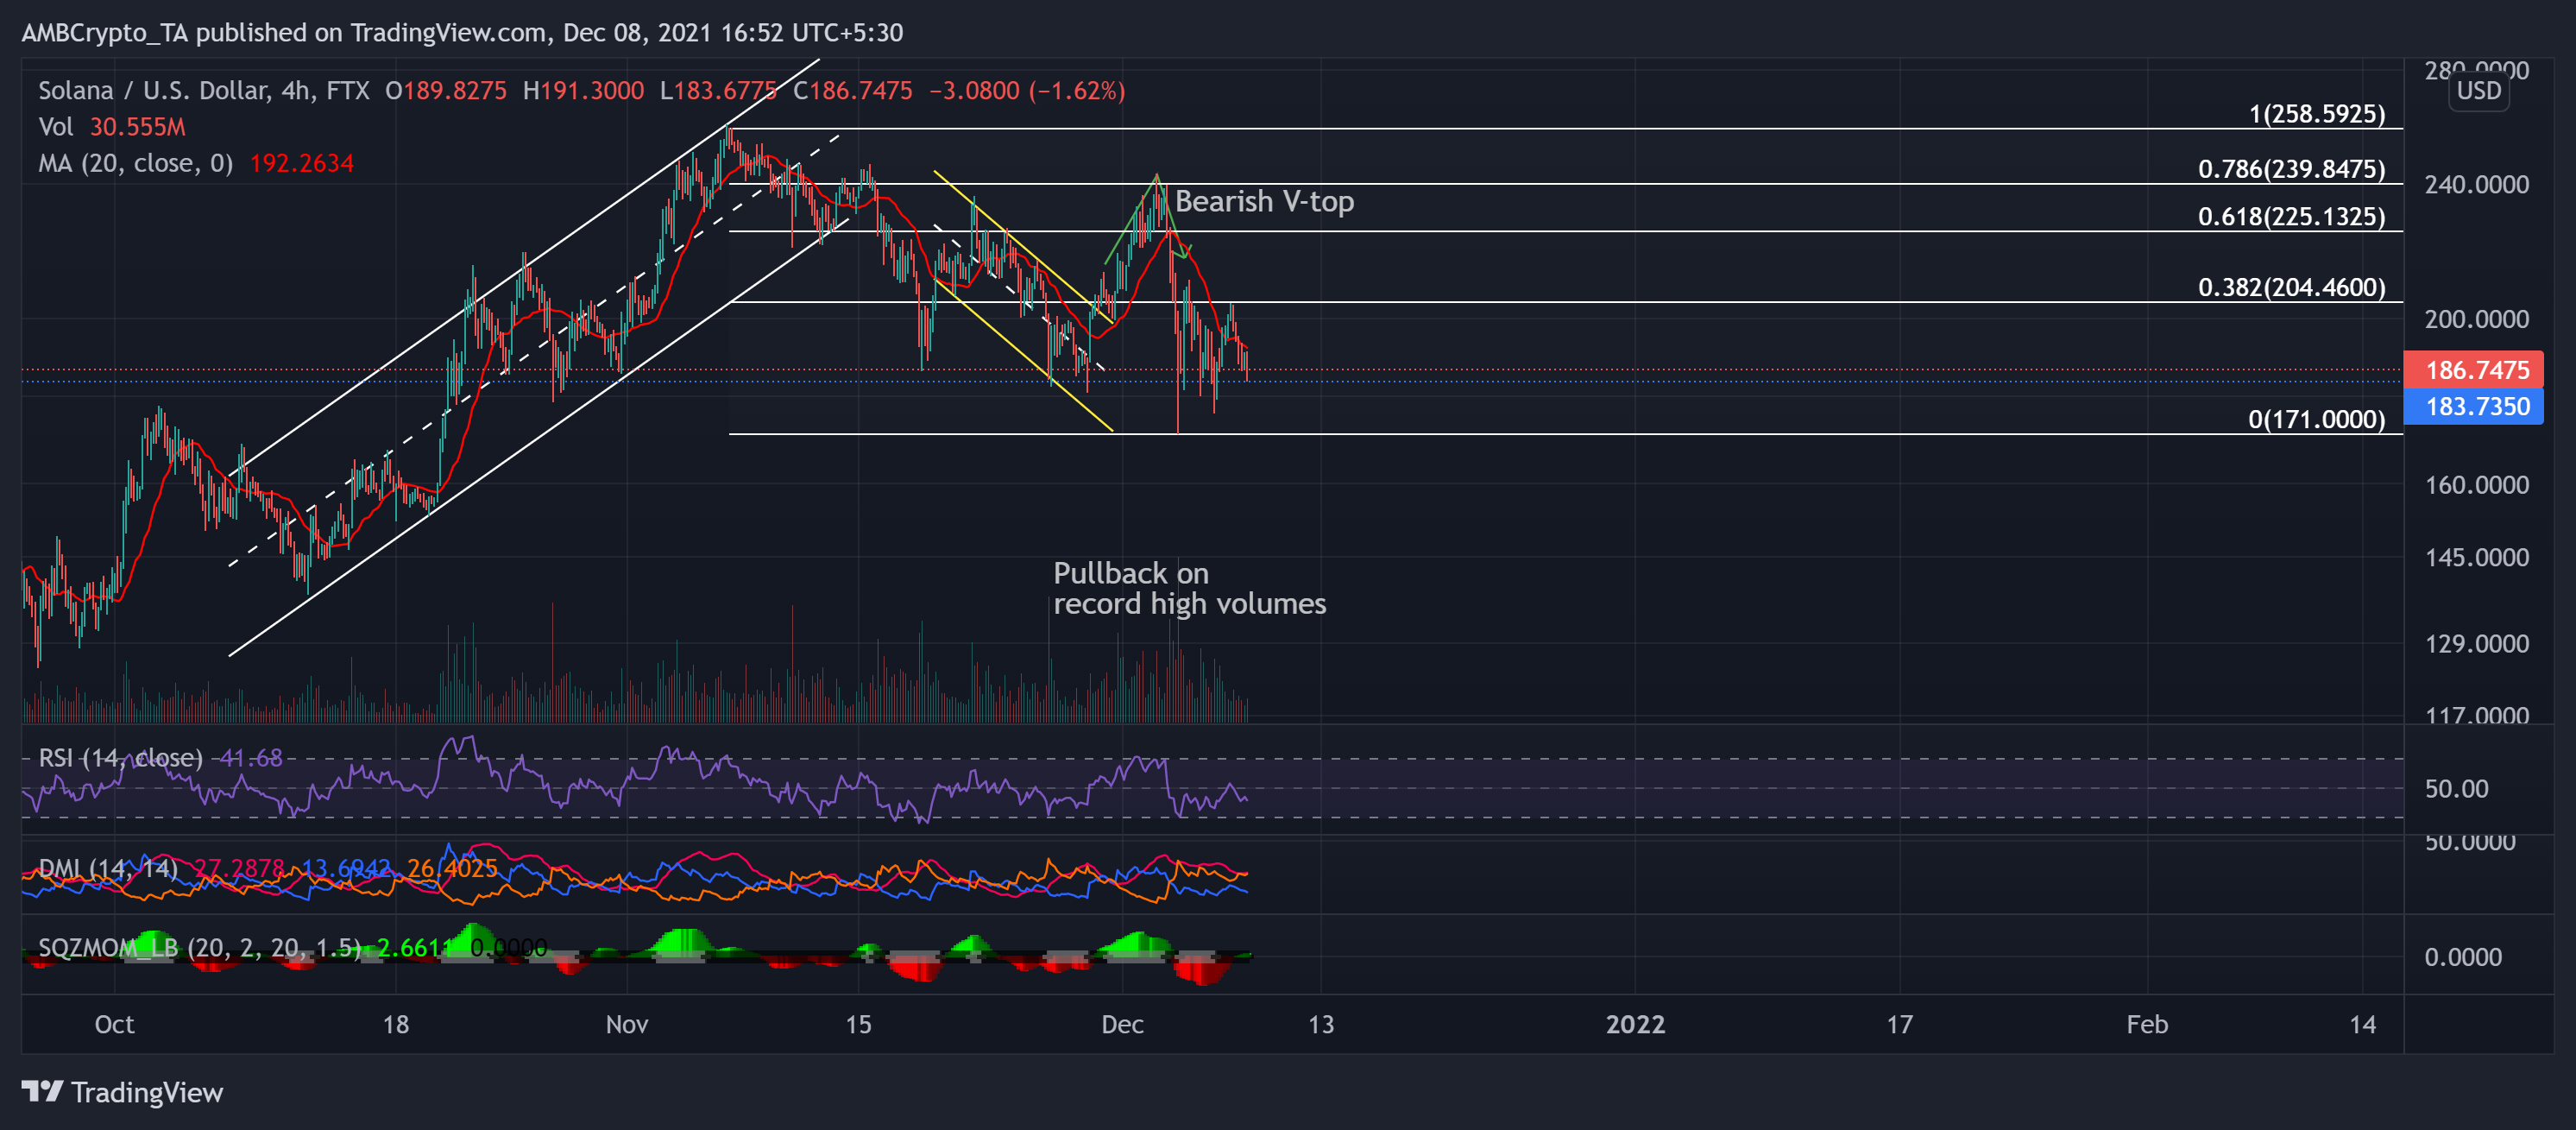Image resolution: width=2576 pixels, height=1130 pixels.
Task: Click the AMBCrypto_TA published header text
Action: point(462,33)
